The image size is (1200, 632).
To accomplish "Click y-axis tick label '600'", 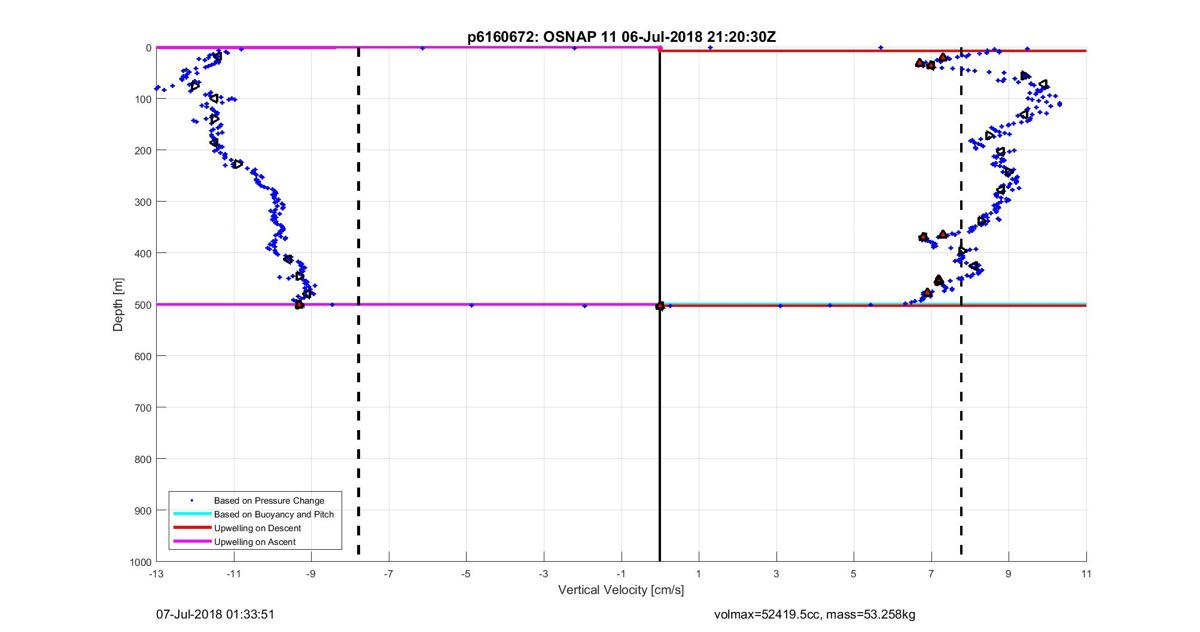I will pyautogui.click(x=144, y=356).
